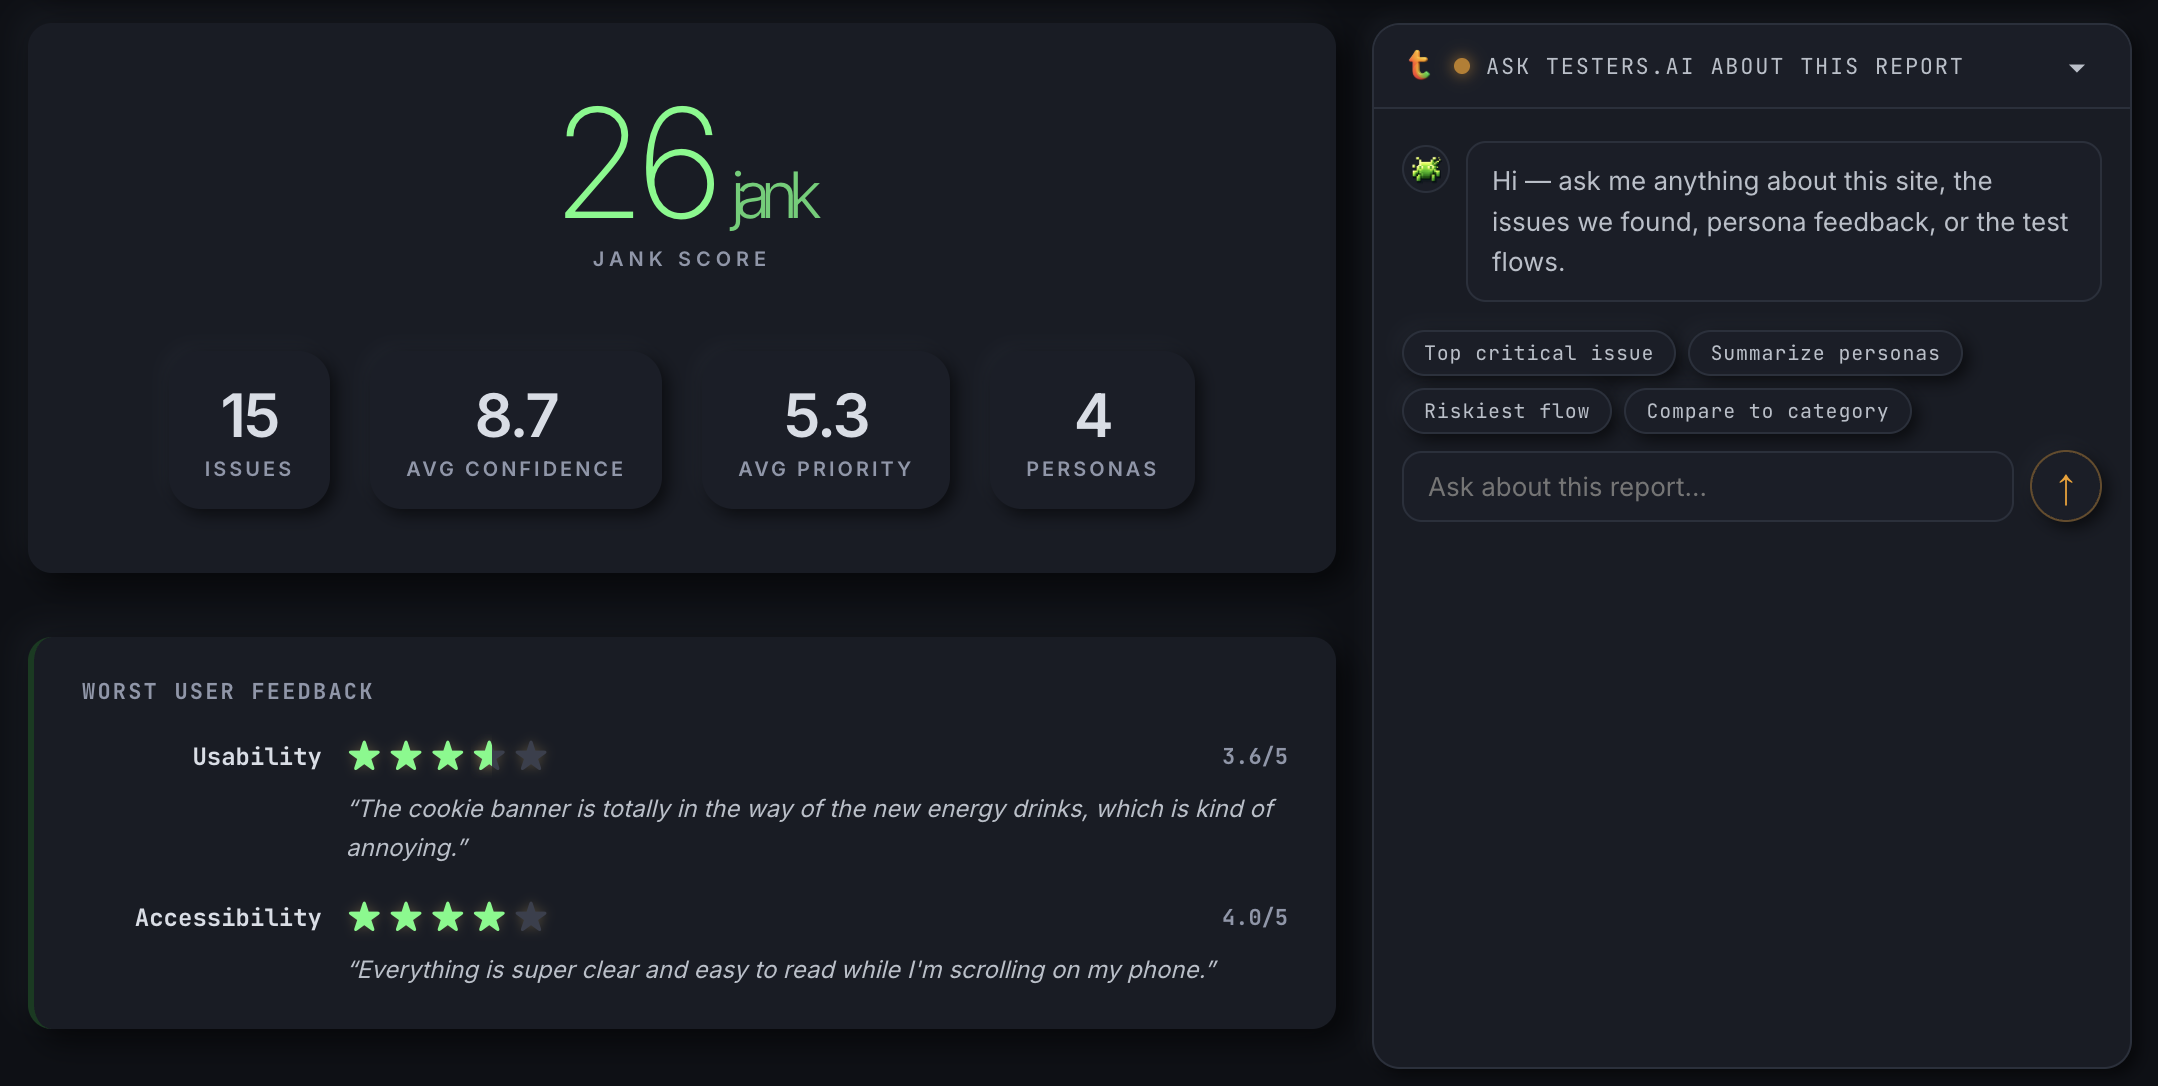Click the "Top critical issue" chip
Viewport: 2158px width, 1086px height.
coord(1538,353)
